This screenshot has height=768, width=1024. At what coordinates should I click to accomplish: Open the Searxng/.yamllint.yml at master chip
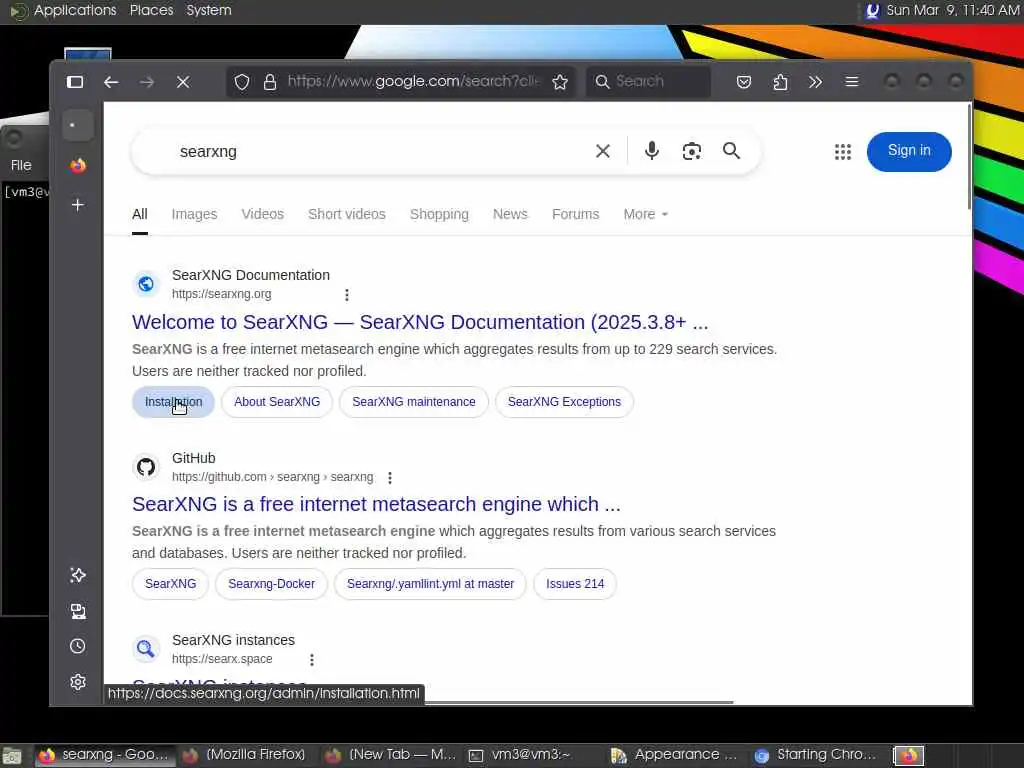(430, 584)
